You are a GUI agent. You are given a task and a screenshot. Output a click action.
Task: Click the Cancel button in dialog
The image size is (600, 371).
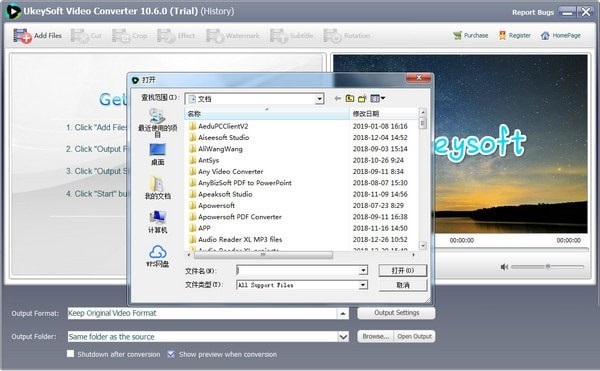pos(403,285)
